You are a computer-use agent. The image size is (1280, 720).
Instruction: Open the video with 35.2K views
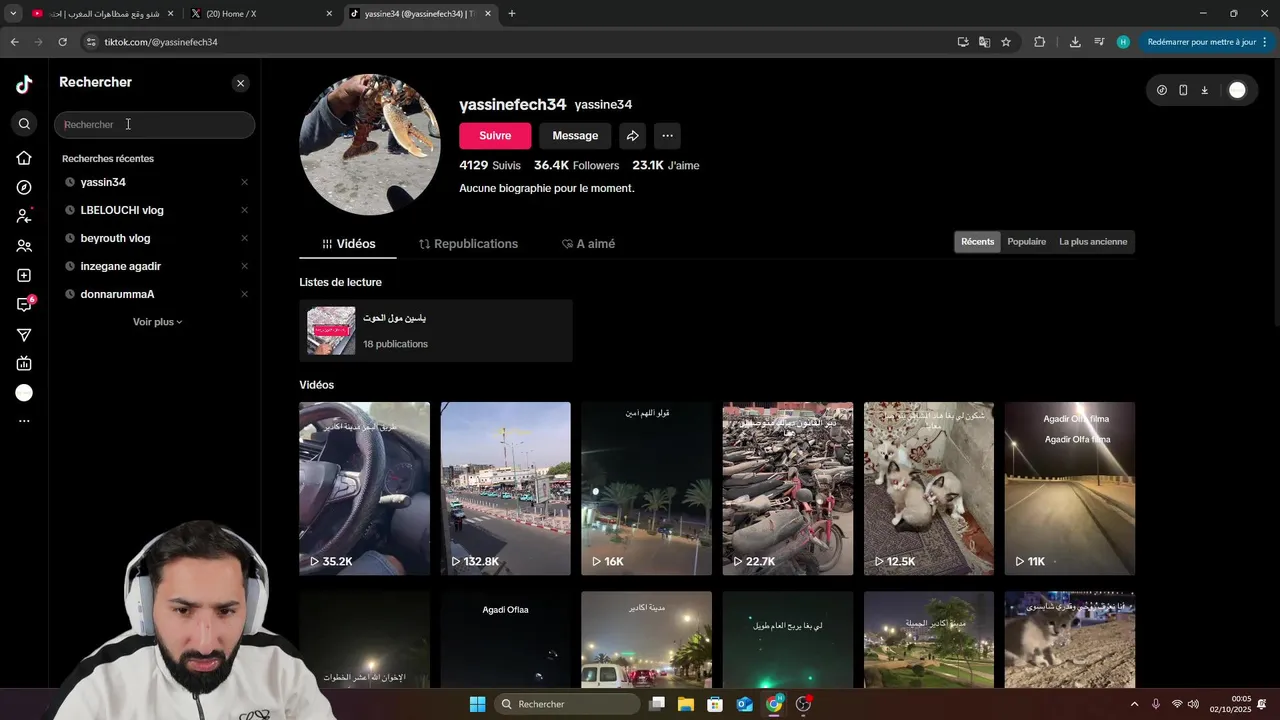364,489
